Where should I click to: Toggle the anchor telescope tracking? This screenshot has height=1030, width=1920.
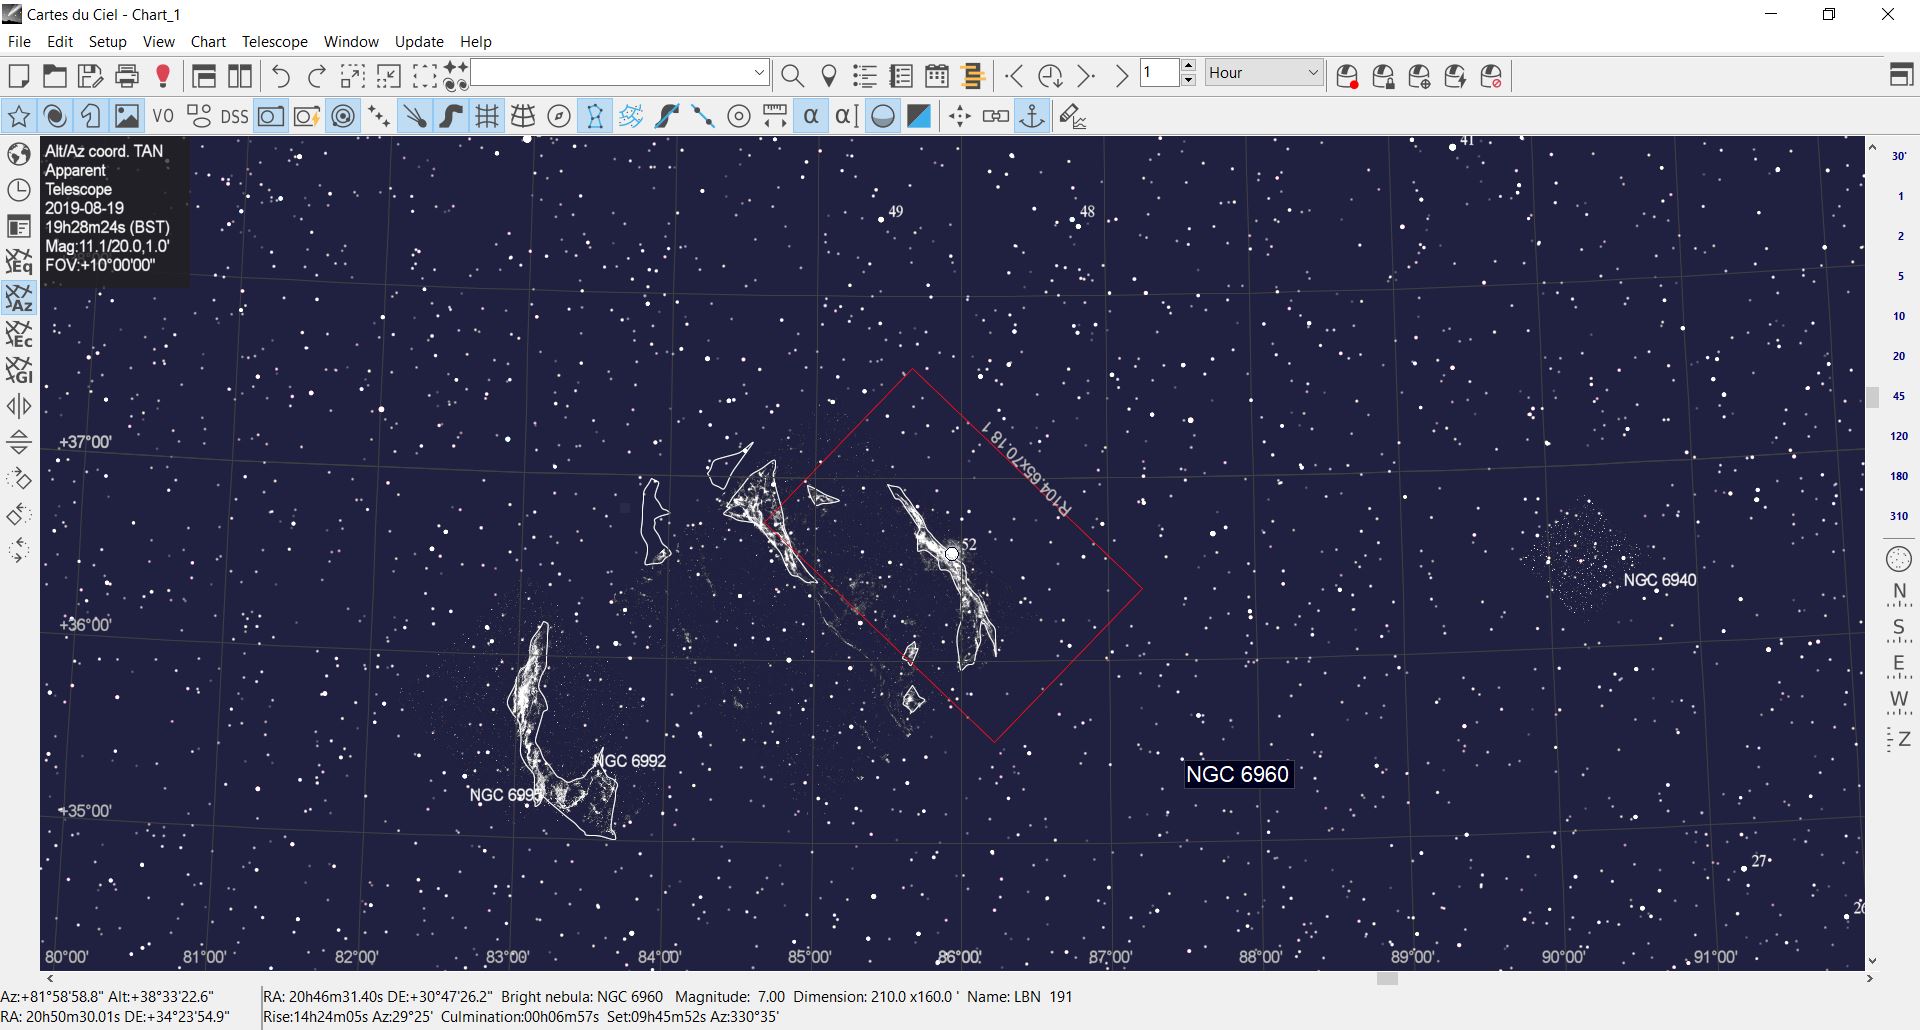click(x=1031, y=117)
